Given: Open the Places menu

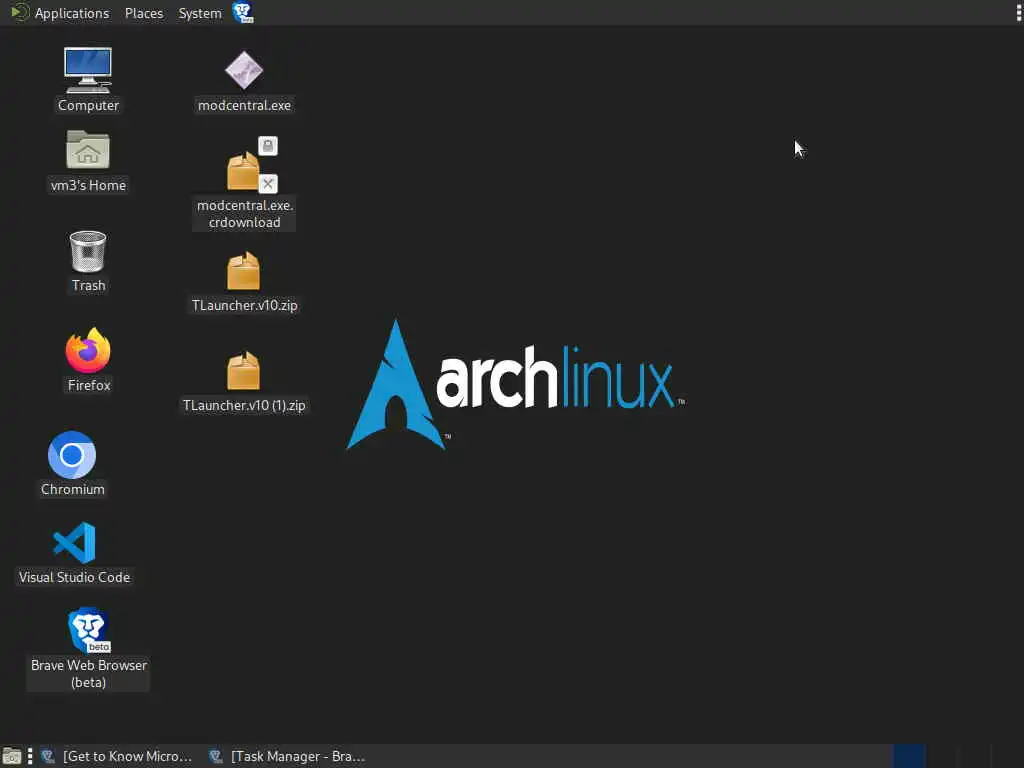Looking at the screenshot, I should tap(144, 13).
